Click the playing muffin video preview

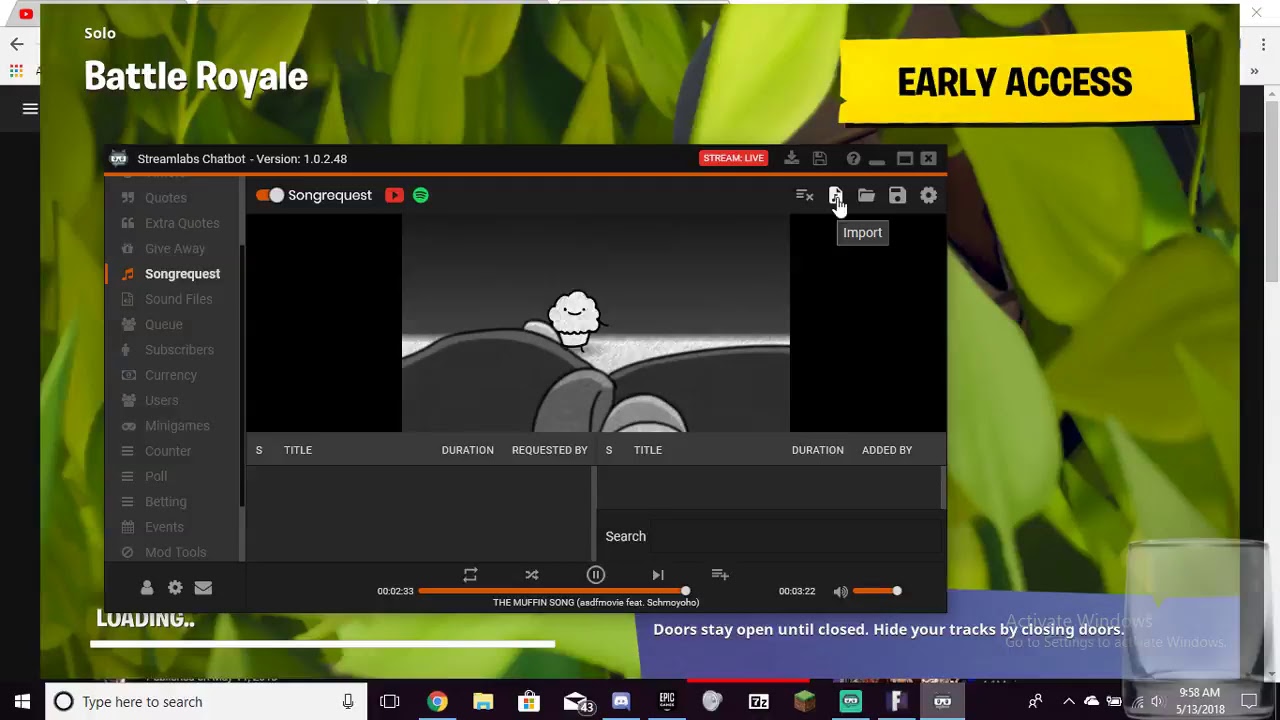(x=596, y=322)
